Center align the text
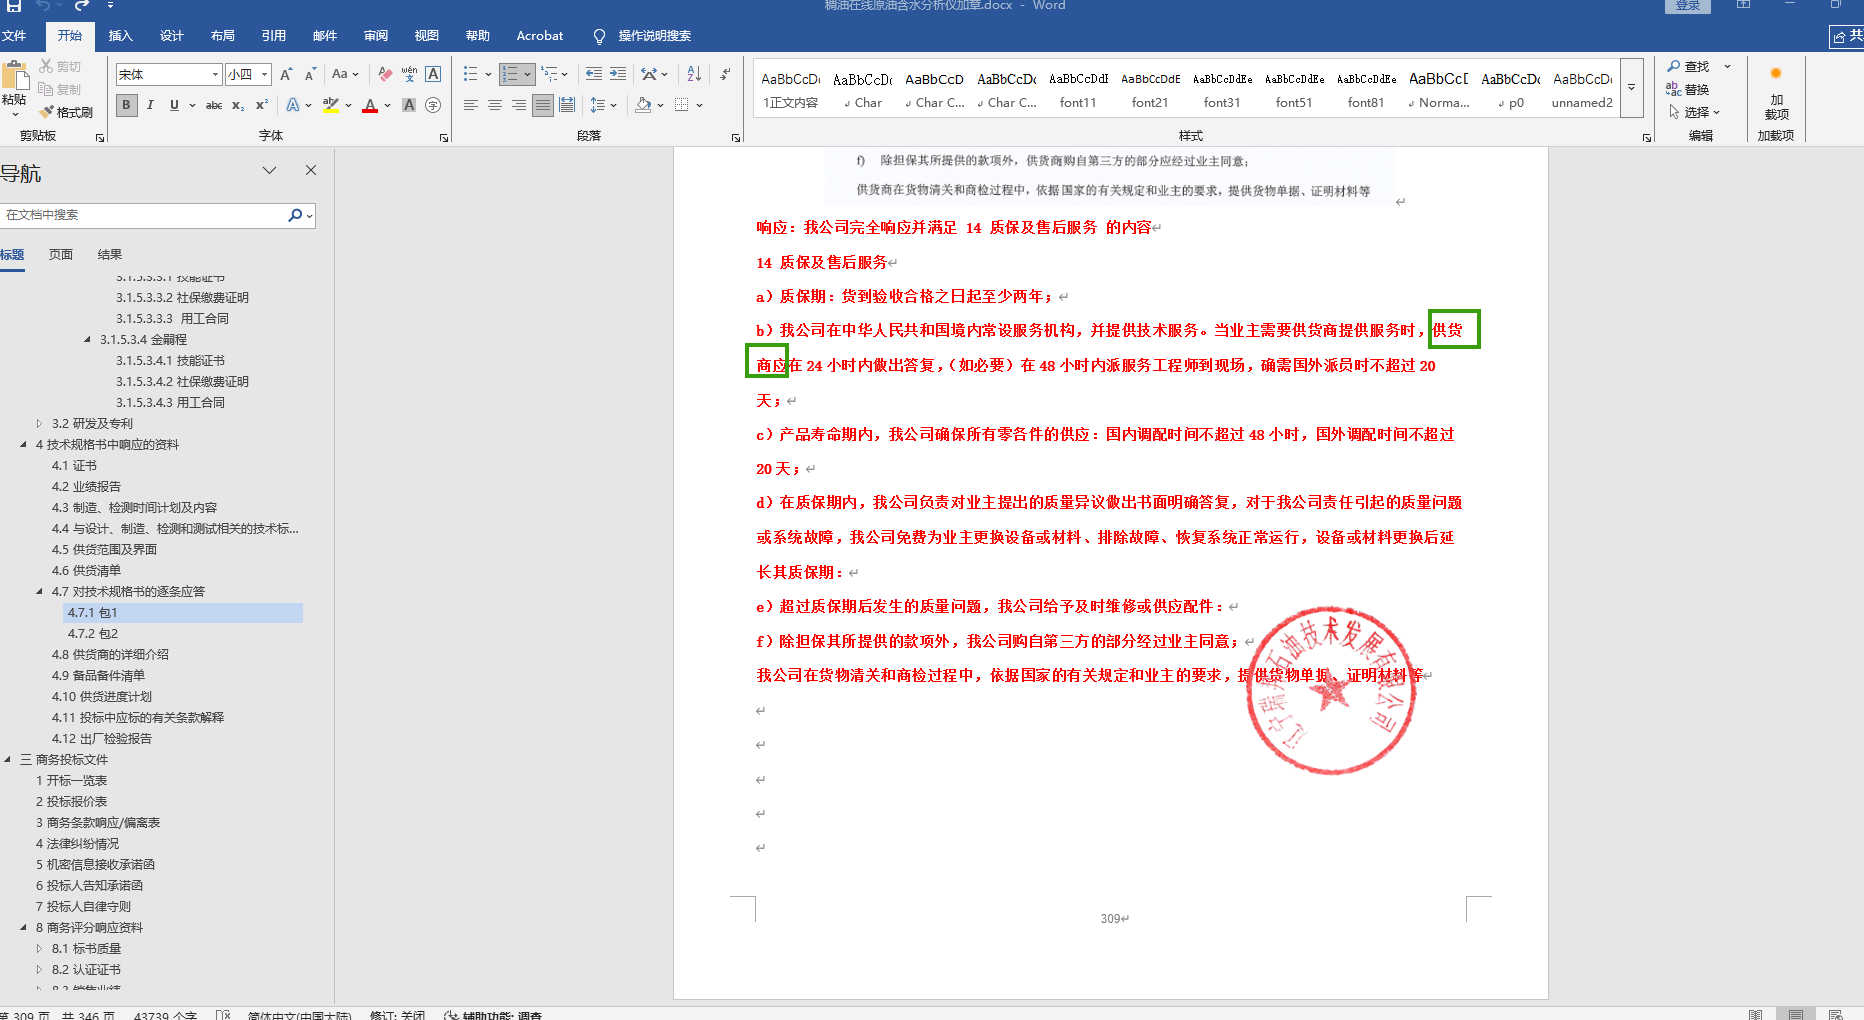This screenshot has height=1020, width=1864. click(x=494, y=105)
